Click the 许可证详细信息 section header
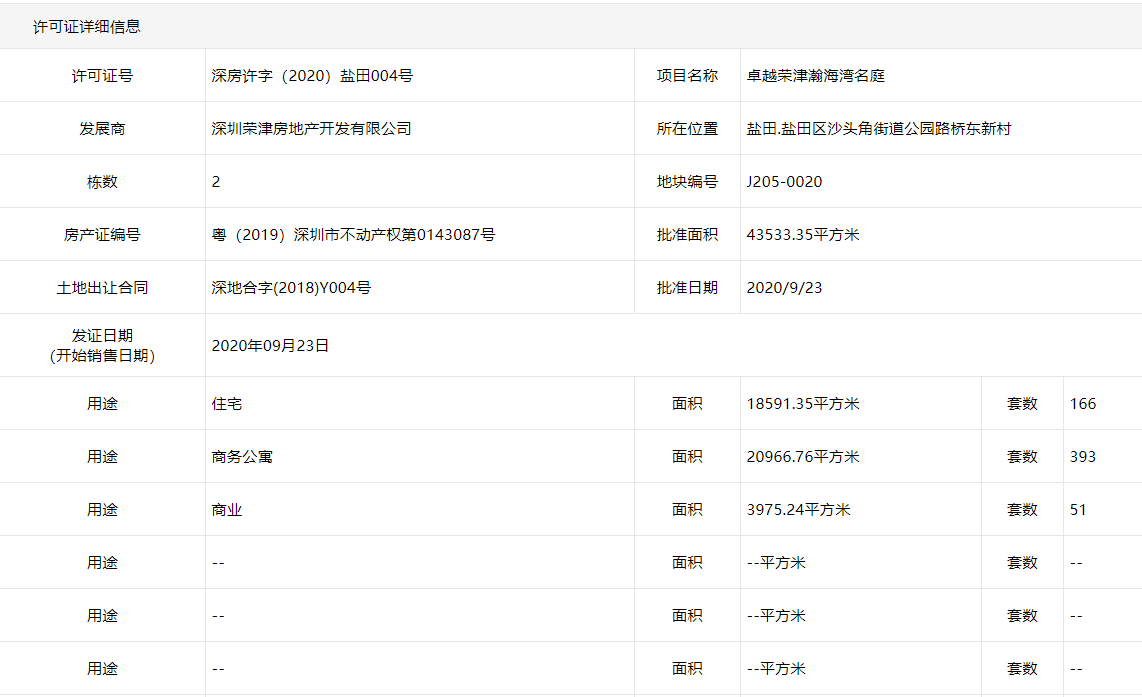The width and height of the screenshot is (1142, 697). coord(87,27)
